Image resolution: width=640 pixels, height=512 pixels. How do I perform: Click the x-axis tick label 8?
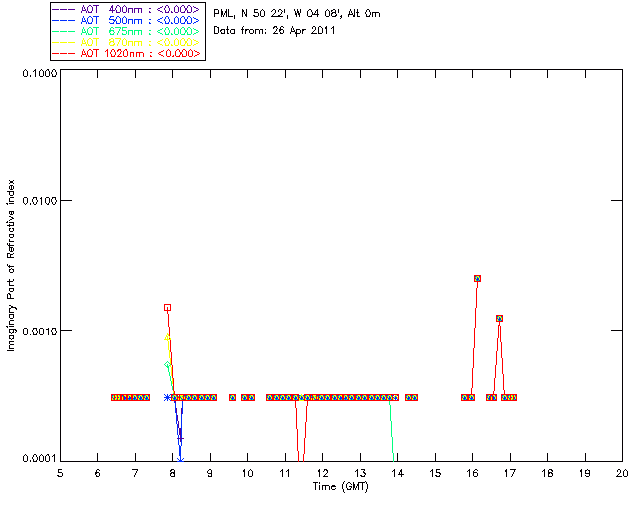(172, 474)
